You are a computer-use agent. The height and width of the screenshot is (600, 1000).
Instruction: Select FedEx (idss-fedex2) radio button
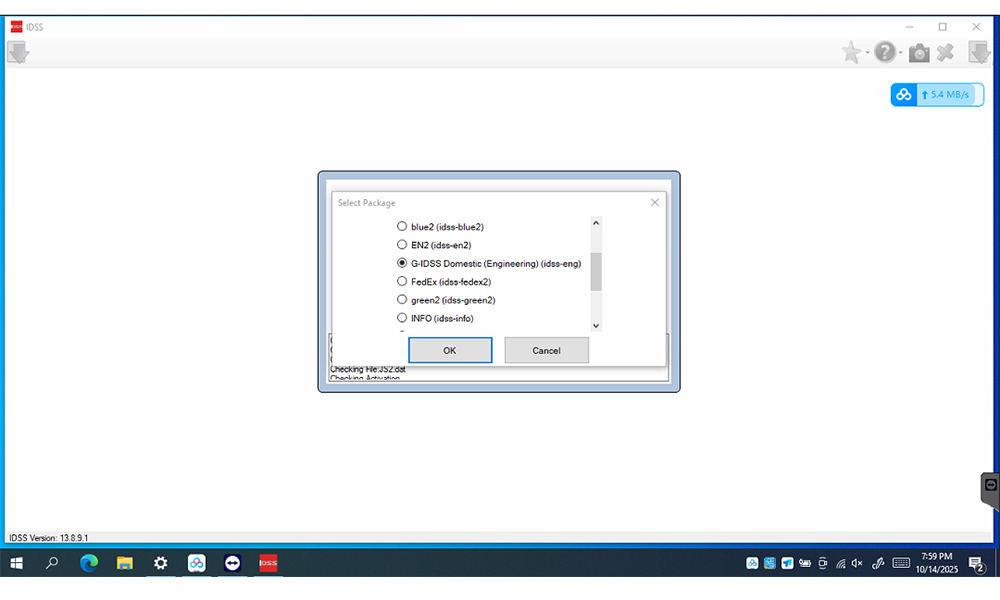(x=402, y=282)
